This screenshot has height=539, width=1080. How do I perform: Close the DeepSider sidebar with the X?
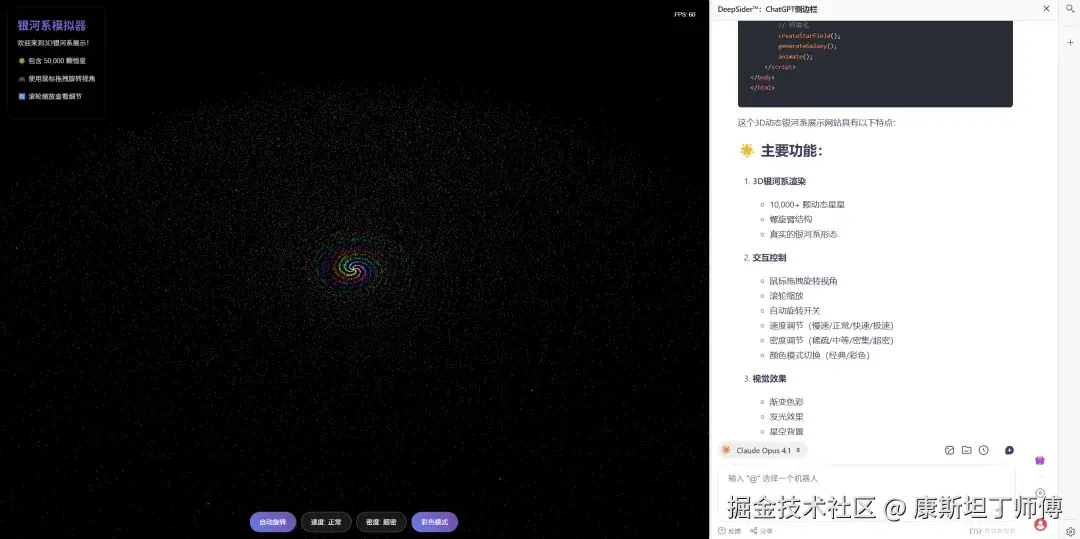[1046, 9]
